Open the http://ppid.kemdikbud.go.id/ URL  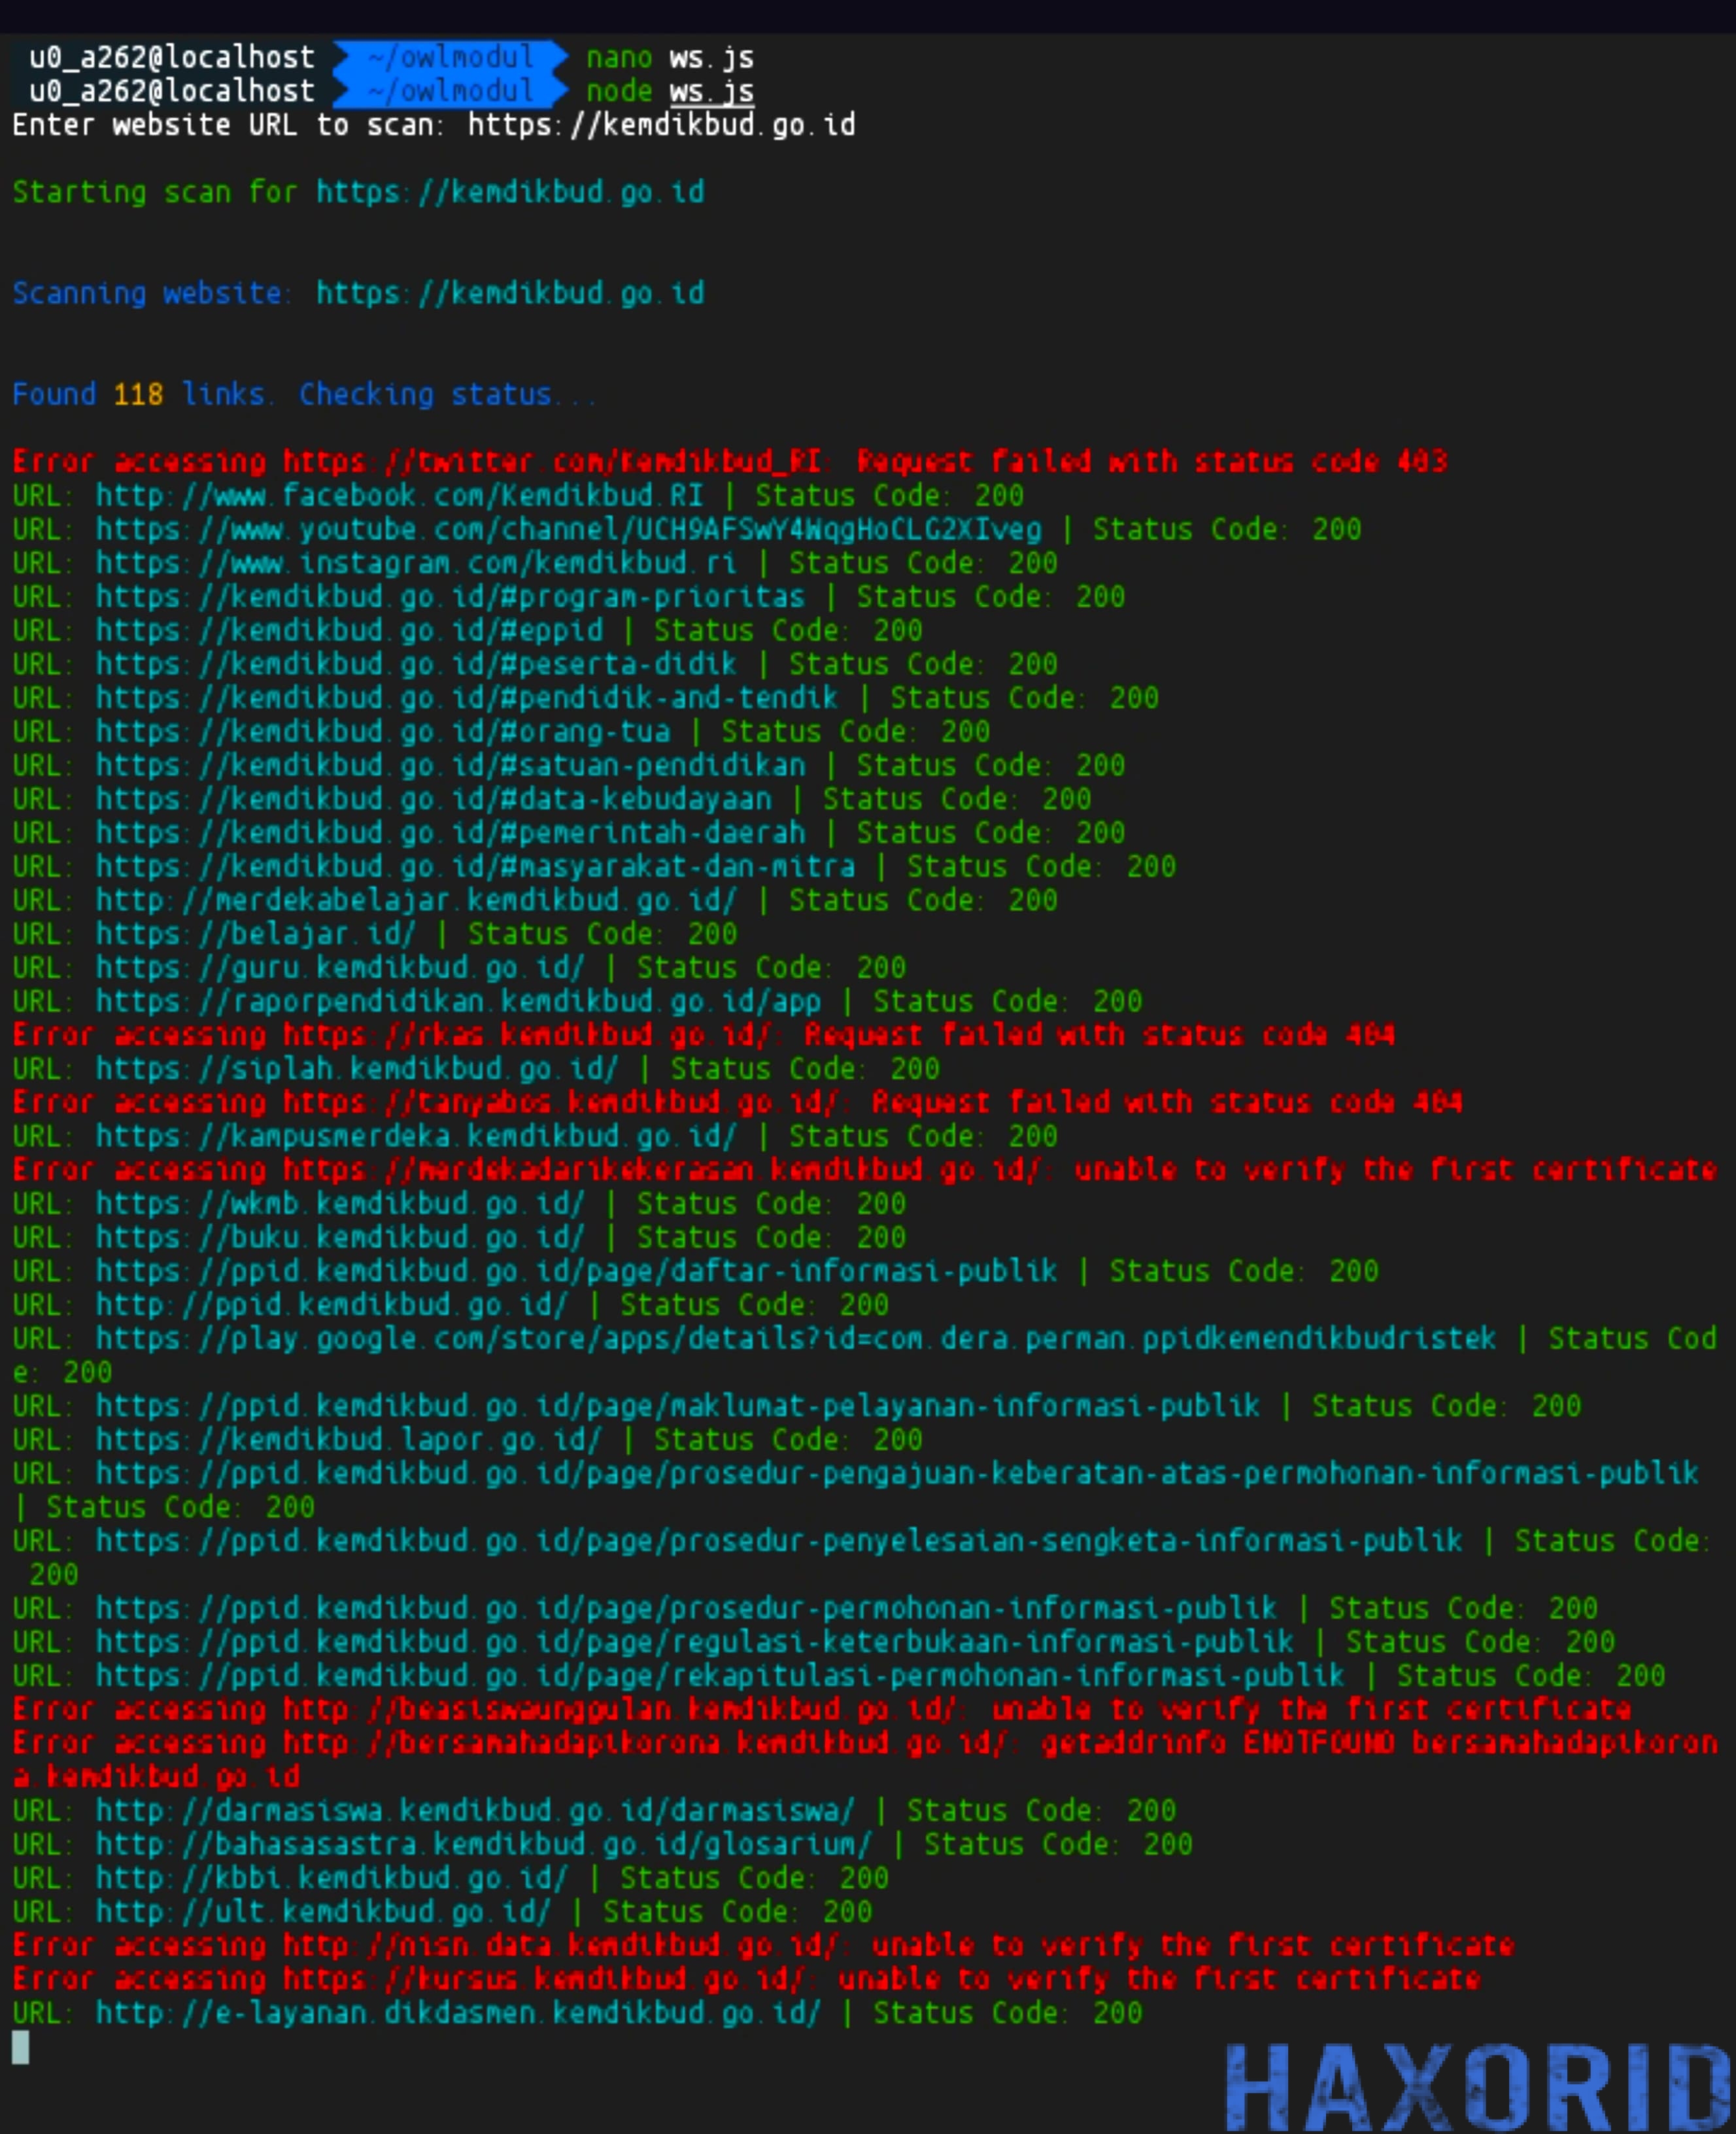331,1306
